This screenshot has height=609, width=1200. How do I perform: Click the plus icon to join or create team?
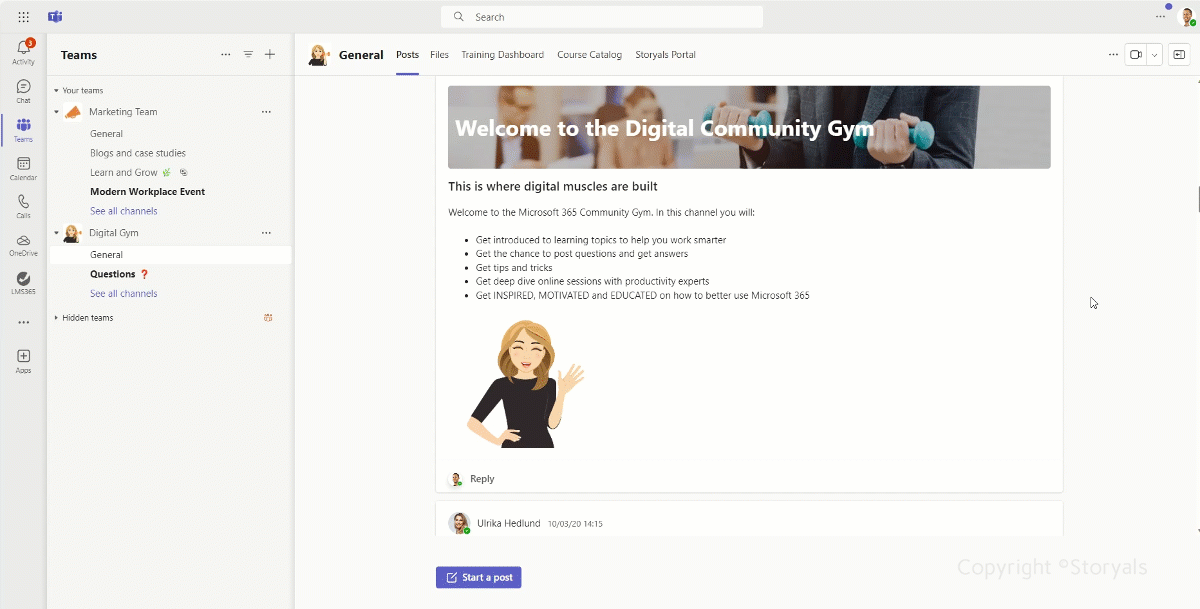(x=270, y=55)
